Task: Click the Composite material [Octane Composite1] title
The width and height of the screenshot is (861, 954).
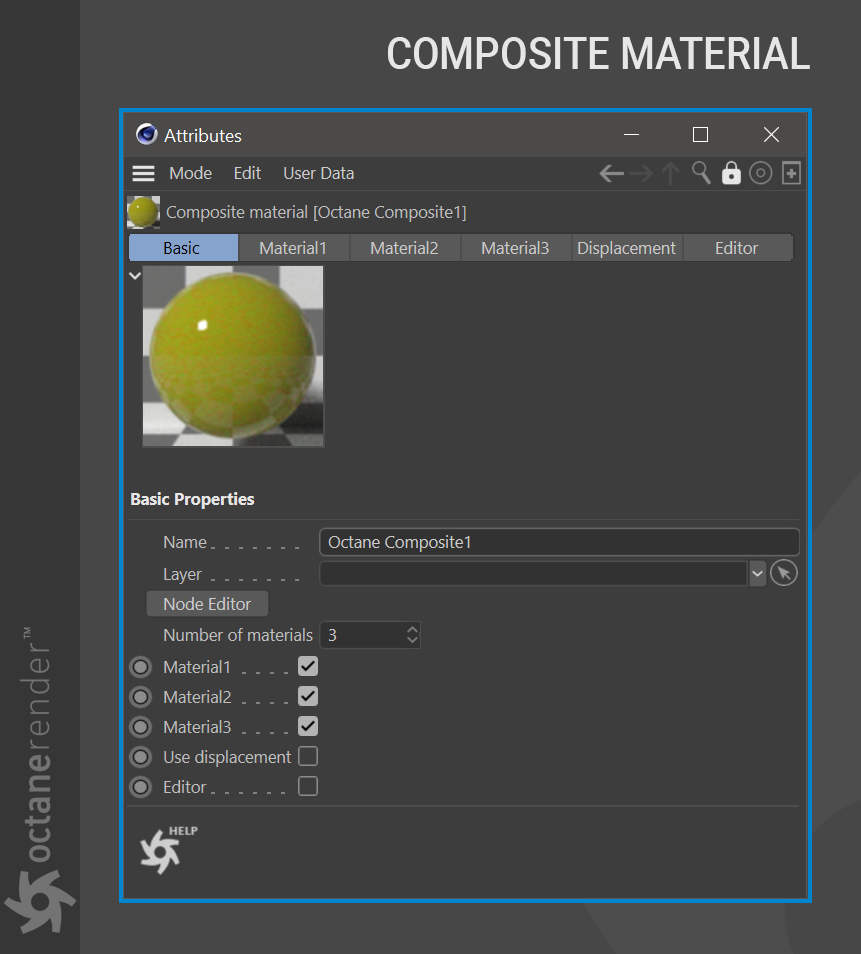Action: [x=316, y=212]
